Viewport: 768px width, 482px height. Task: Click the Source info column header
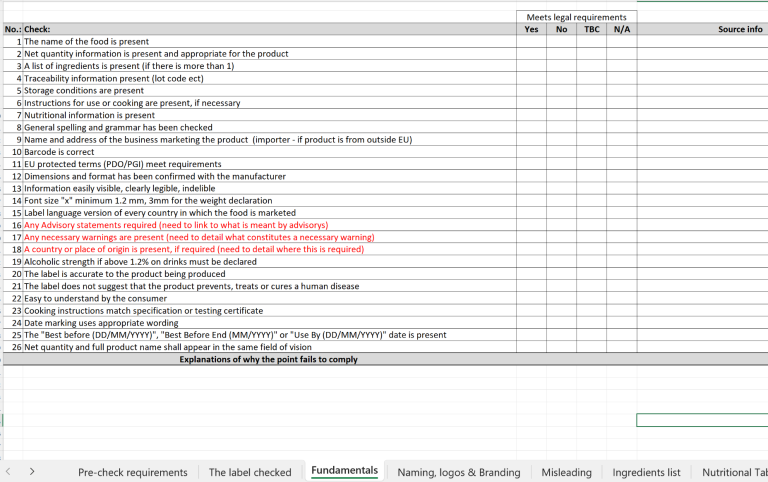[x=740, y=29]
